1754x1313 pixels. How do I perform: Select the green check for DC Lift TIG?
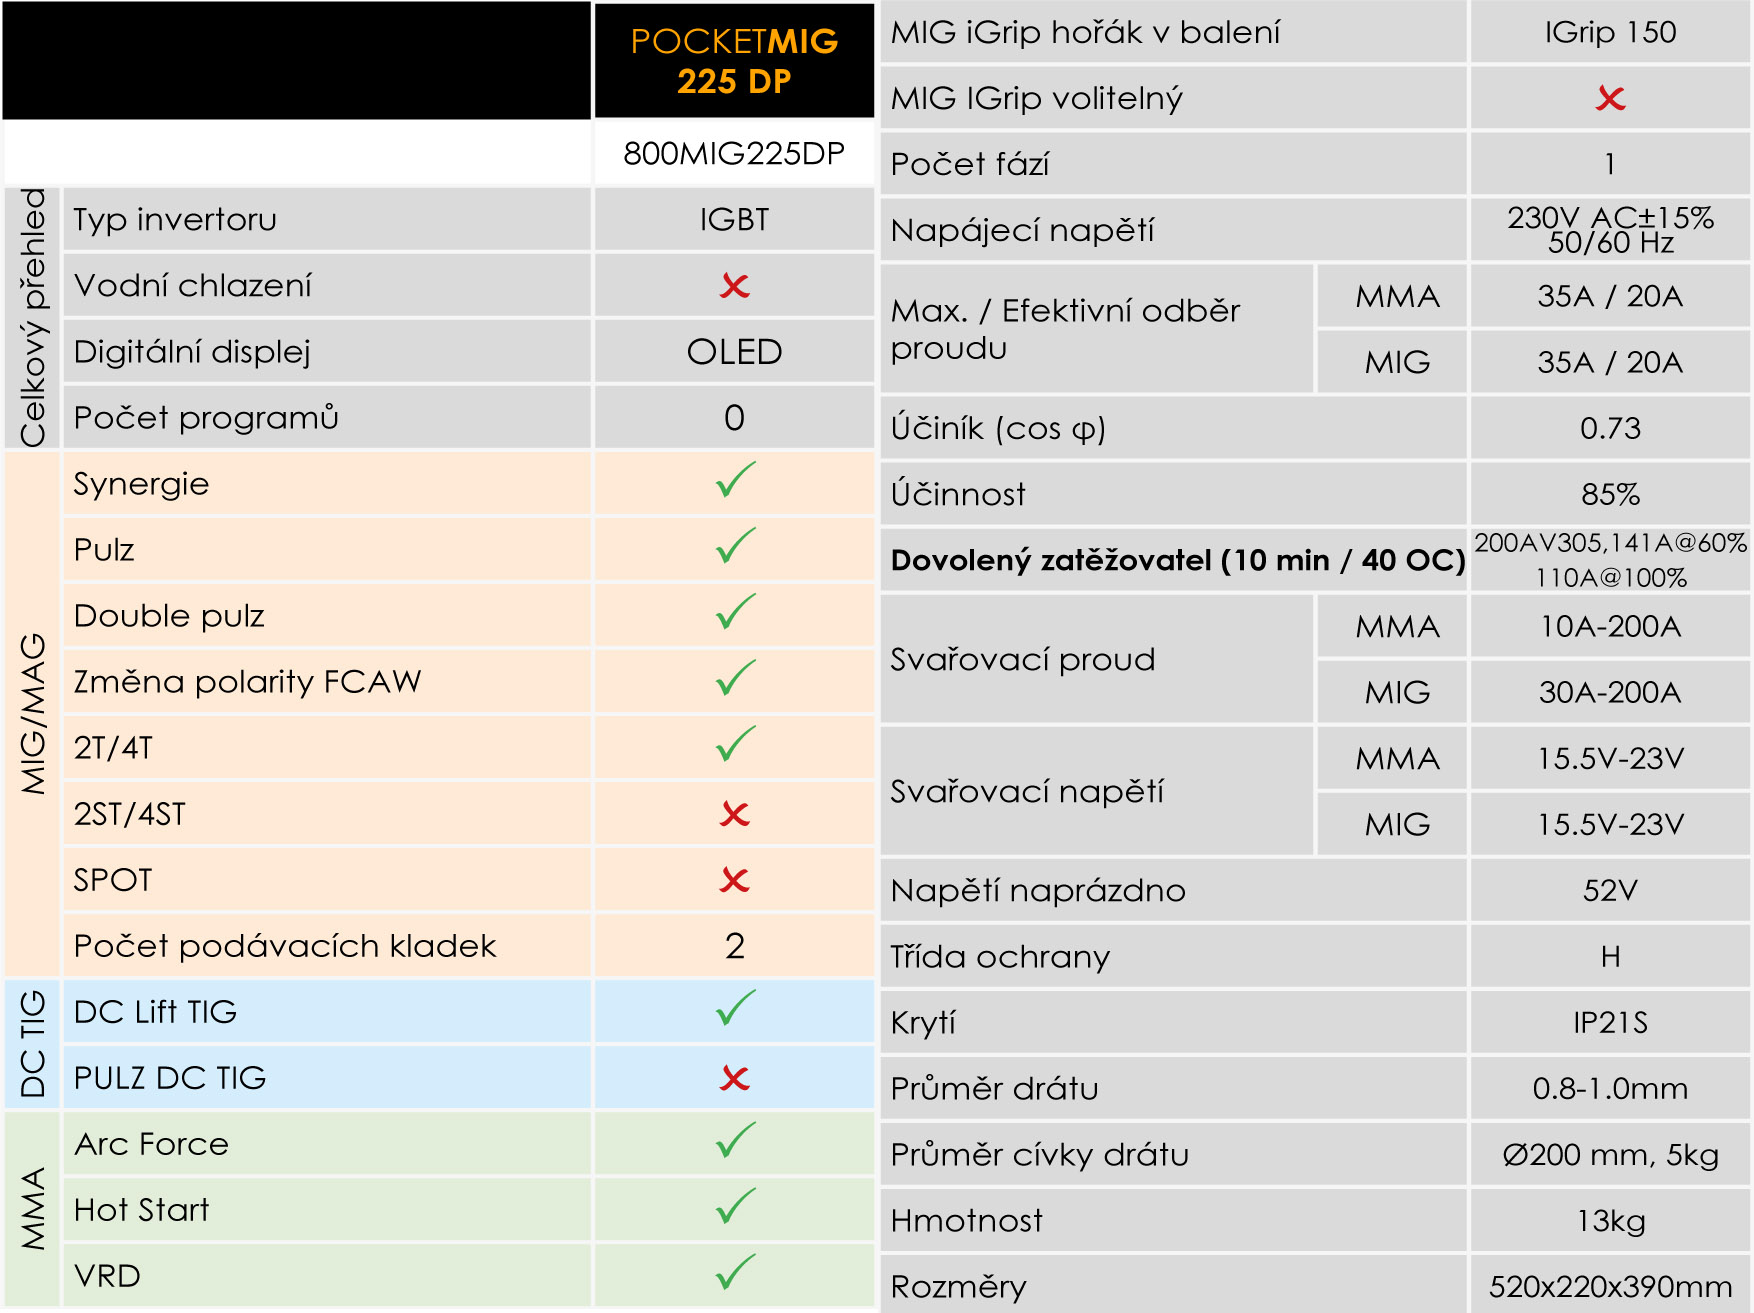click(x=735, y=1009)
